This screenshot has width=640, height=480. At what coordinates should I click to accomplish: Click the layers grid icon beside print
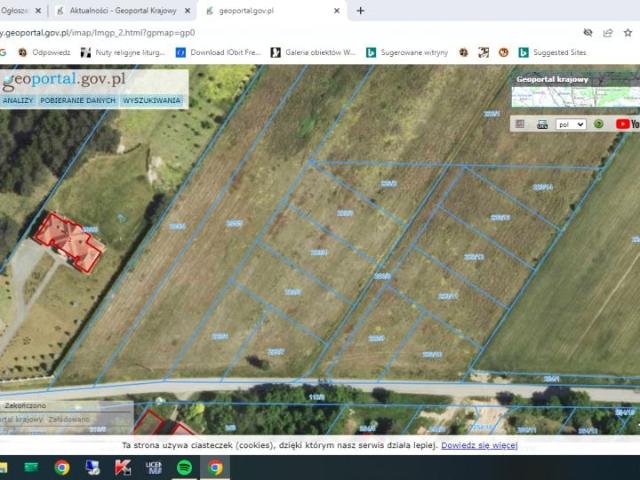(520, 124)
